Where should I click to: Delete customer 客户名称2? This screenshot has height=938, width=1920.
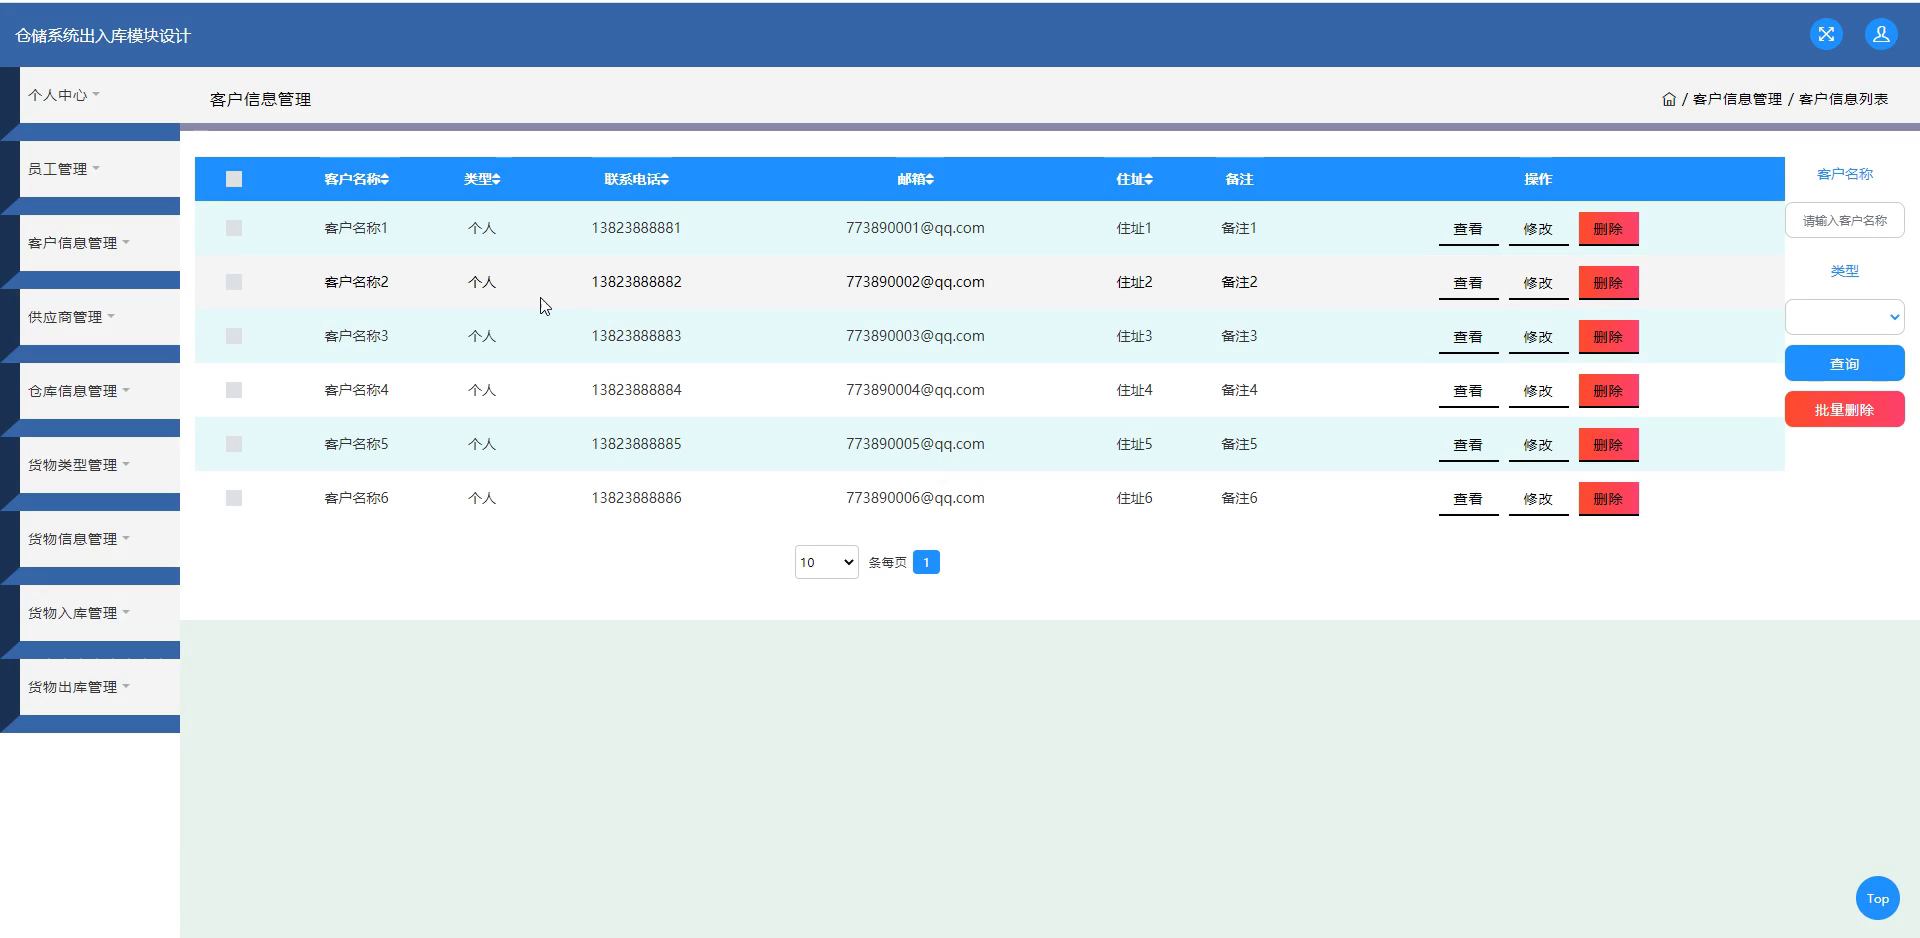coord(1608,283)
